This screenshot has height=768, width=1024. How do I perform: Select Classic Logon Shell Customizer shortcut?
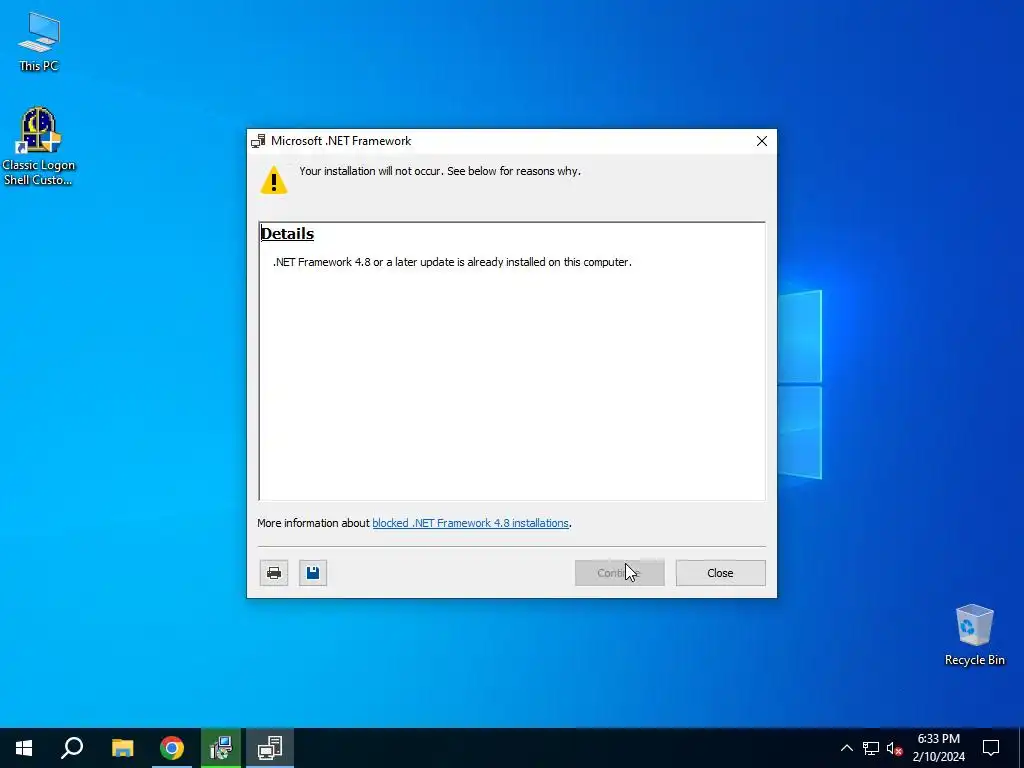(x=39, y=147)
